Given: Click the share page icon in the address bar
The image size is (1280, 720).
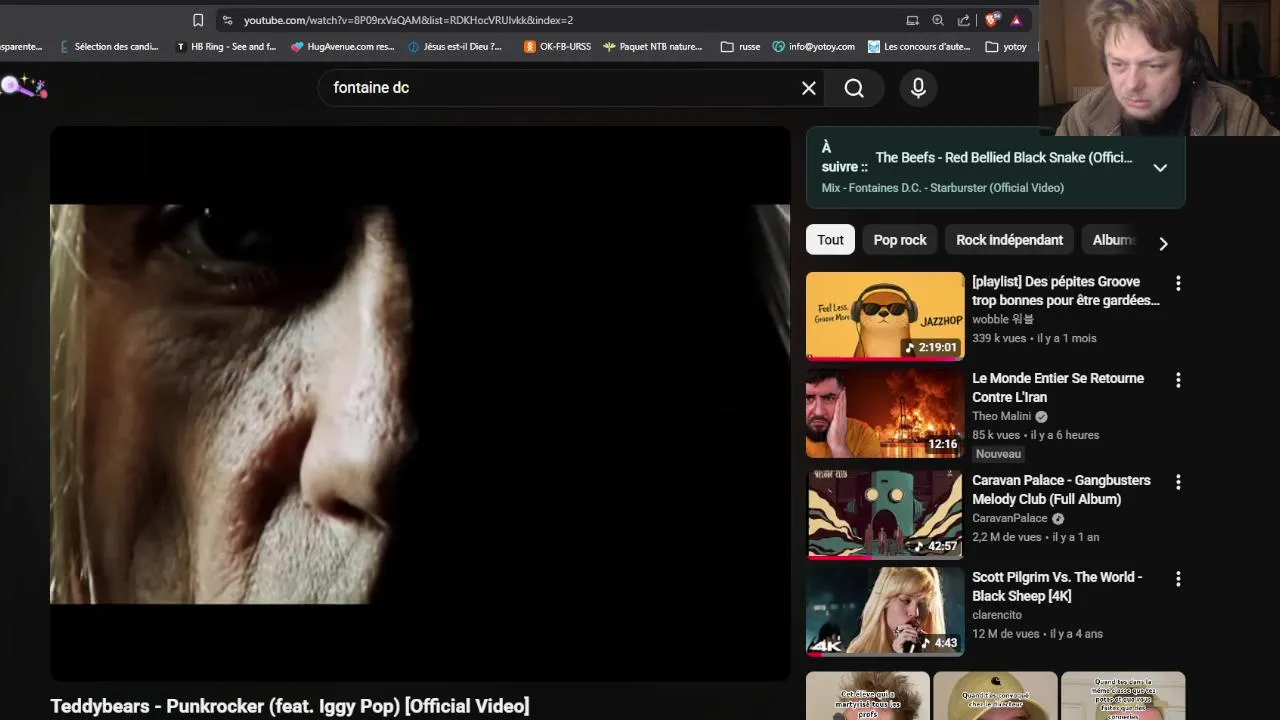Looking at the screenshot, I should point(964,20).
